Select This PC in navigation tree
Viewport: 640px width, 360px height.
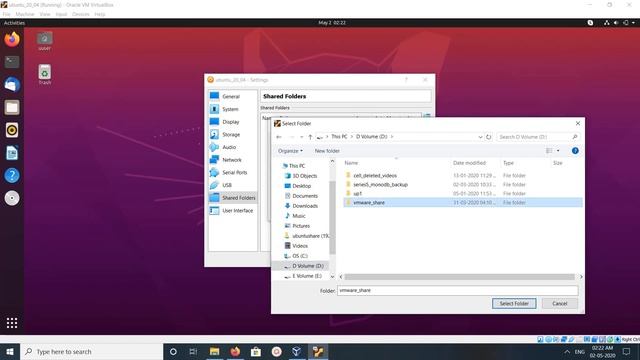click(297, 166)
